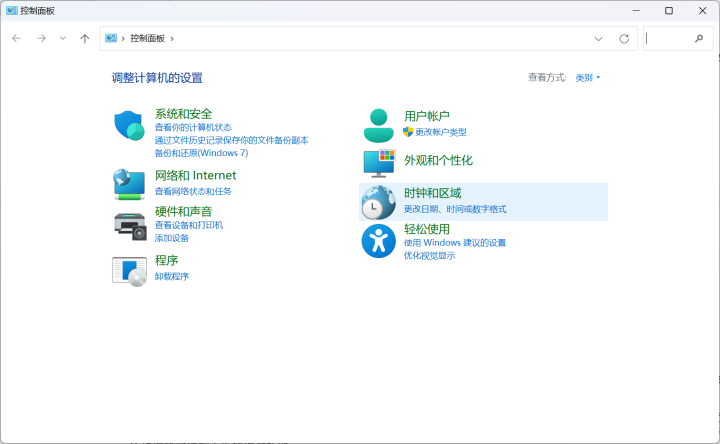Open recent locations dropdown arrow
The width and height of the screenshot is (720, 444).
pyautogui.click(x=63, y=39)
